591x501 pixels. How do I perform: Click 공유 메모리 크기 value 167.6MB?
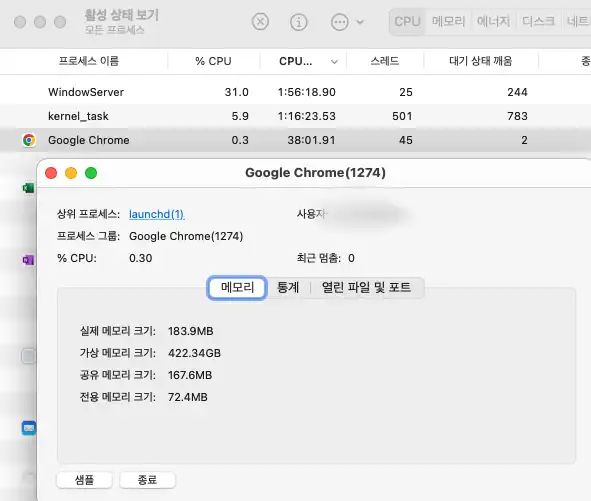pos(190,375)
